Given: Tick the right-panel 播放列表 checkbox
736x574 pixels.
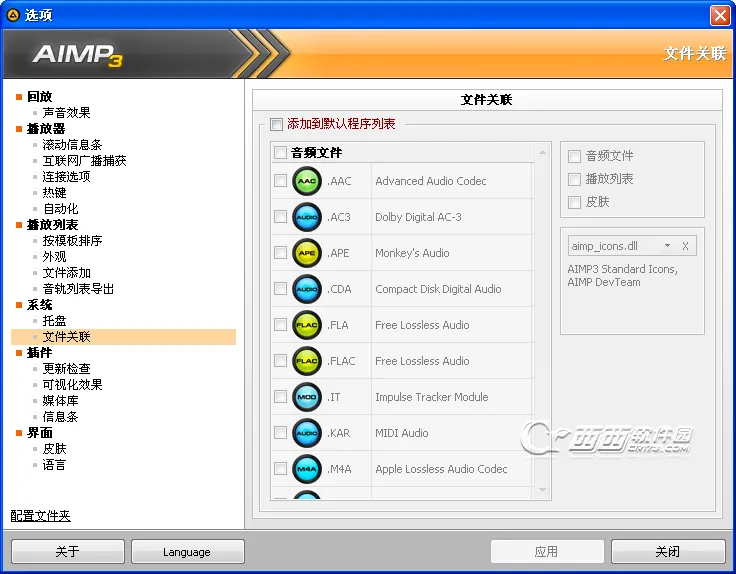Looking at the screenshot, I should tap(574, 179).
